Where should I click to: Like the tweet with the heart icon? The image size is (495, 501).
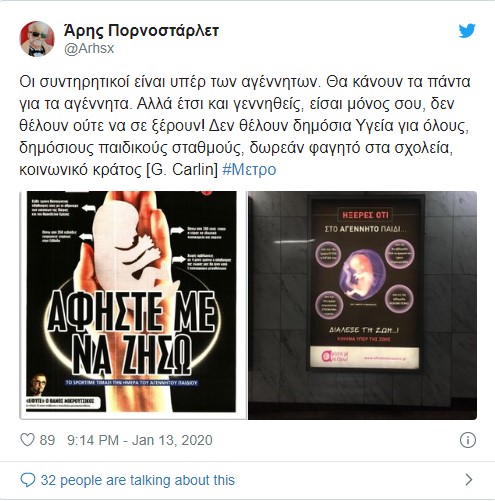[x=27, y=440]
